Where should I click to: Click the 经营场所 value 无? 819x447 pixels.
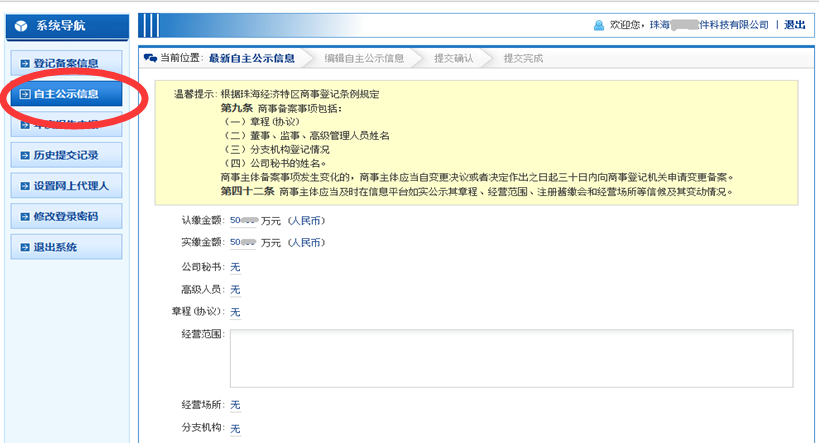click(x=235, y=405)
